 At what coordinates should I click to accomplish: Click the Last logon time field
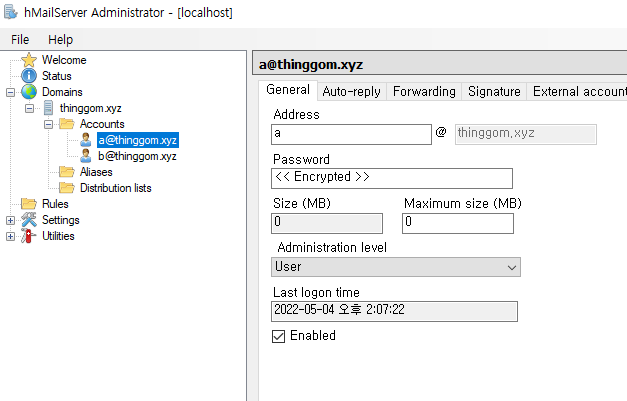394,311
